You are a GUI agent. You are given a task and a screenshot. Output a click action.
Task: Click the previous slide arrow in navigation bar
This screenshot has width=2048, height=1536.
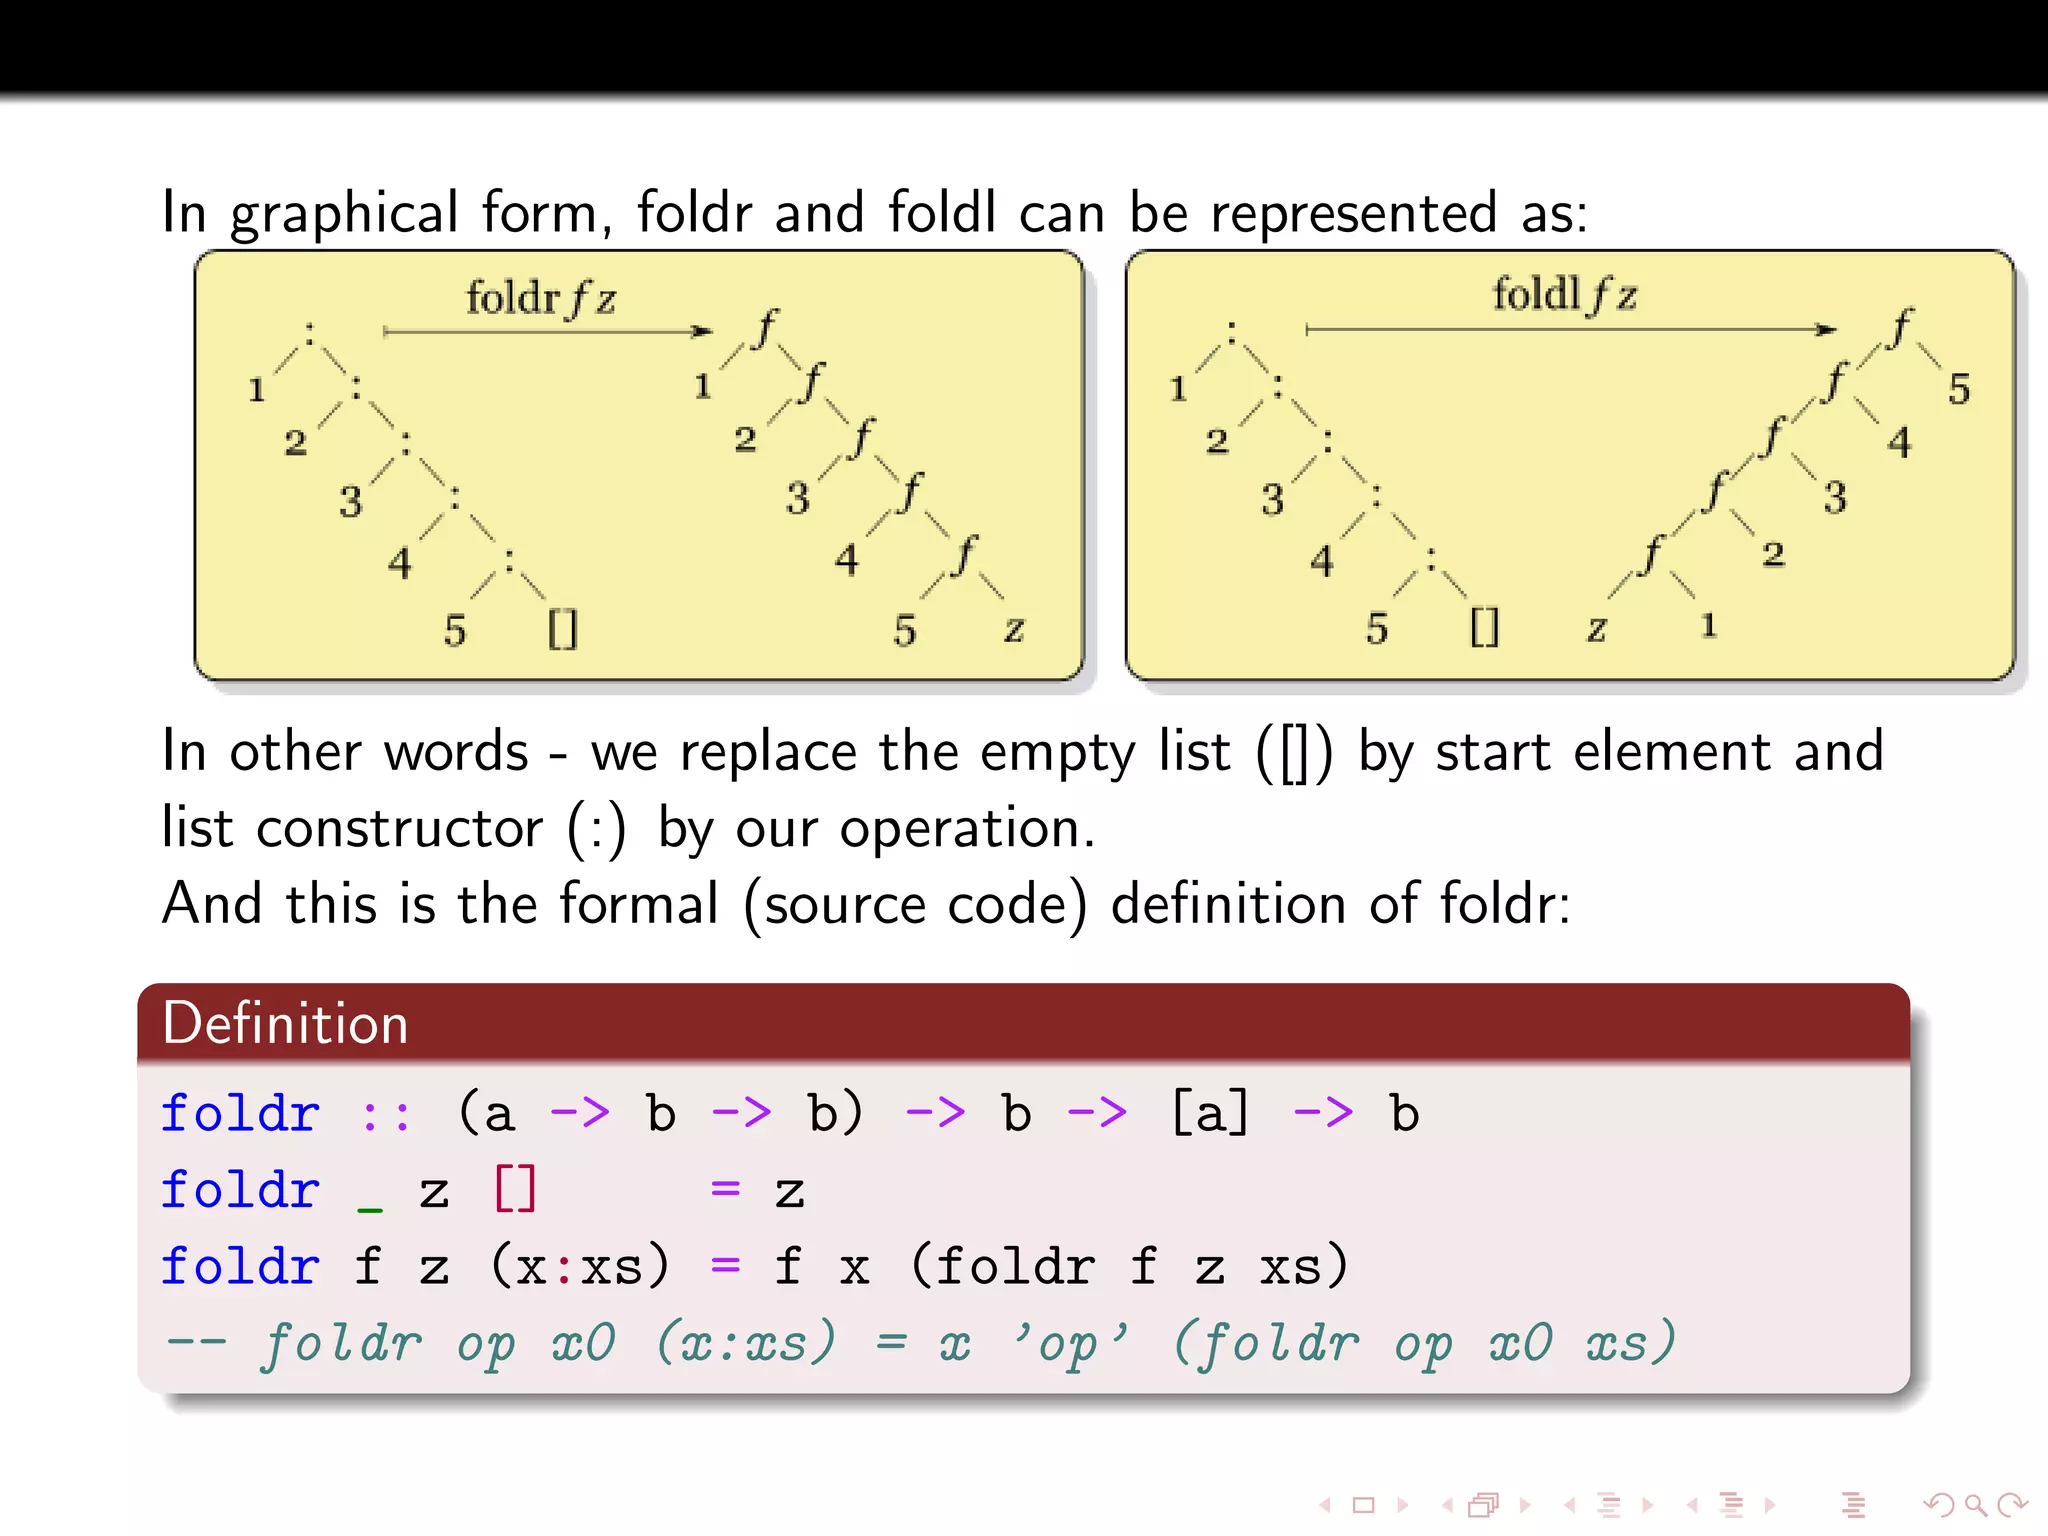click(x=1325, y=1504)
